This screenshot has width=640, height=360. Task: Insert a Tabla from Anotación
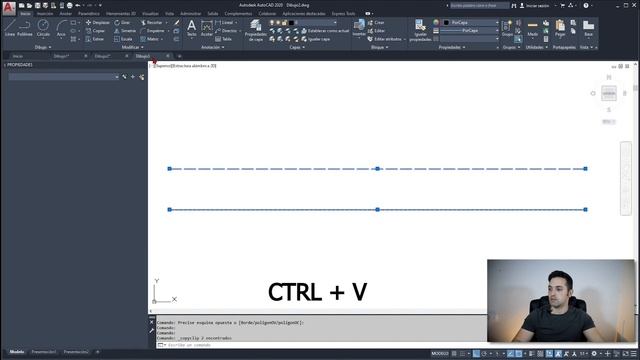pos(223,39)
